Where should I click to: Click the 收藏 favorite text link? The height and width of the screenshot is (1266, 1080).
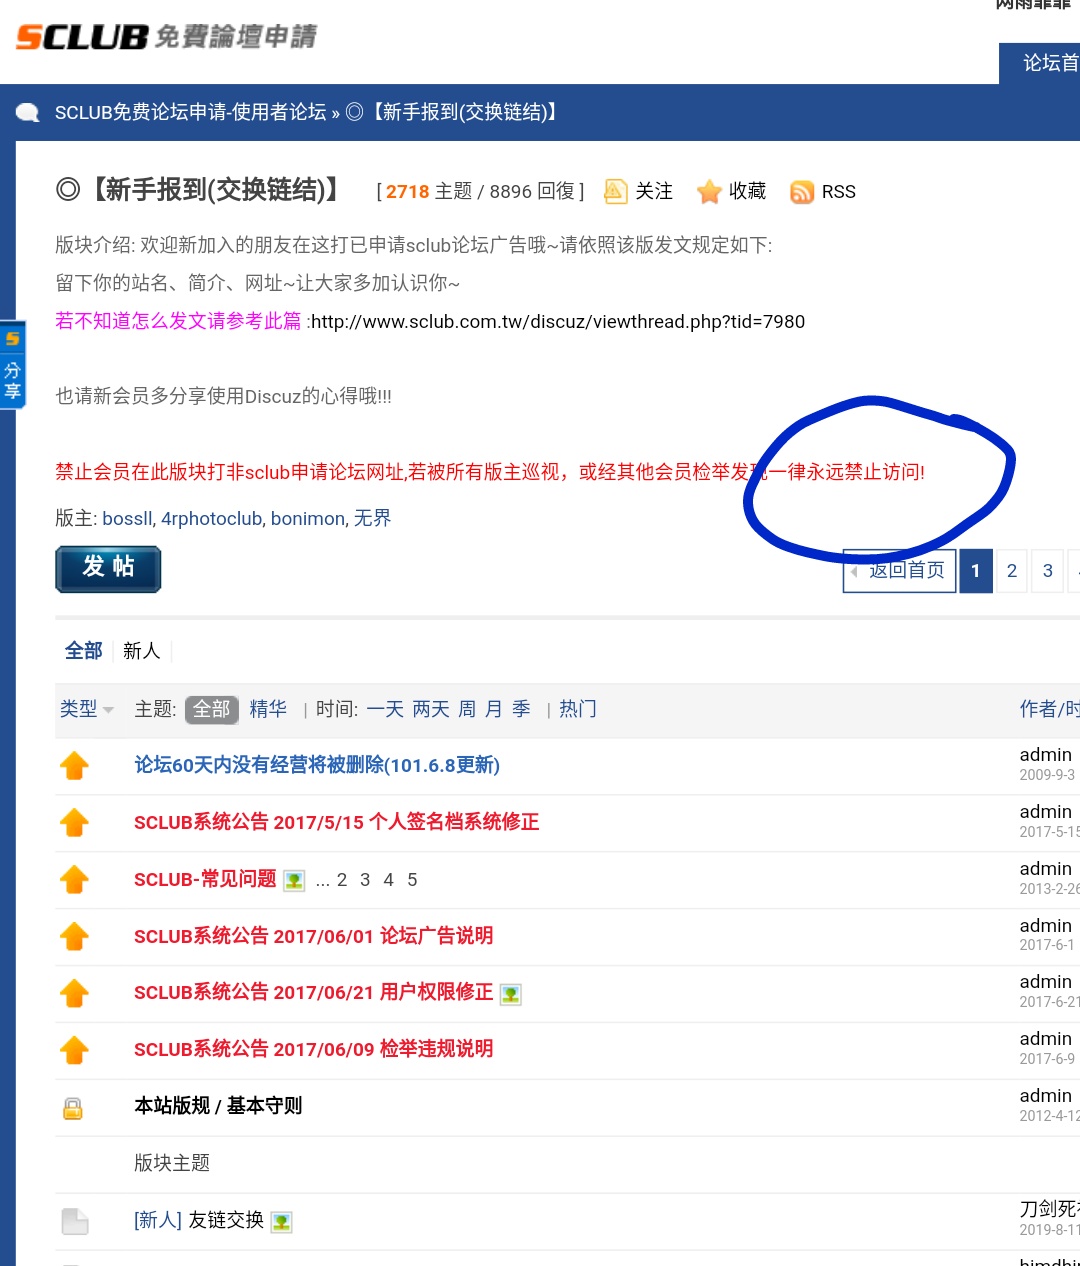pos(747,191)
